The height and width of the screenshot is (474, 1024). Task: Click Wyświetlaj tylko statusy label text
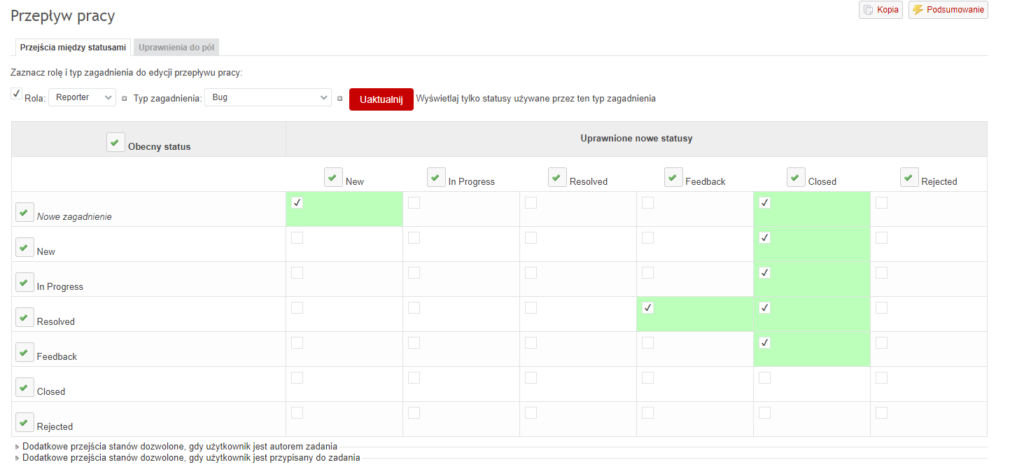(x=536, y=99)
